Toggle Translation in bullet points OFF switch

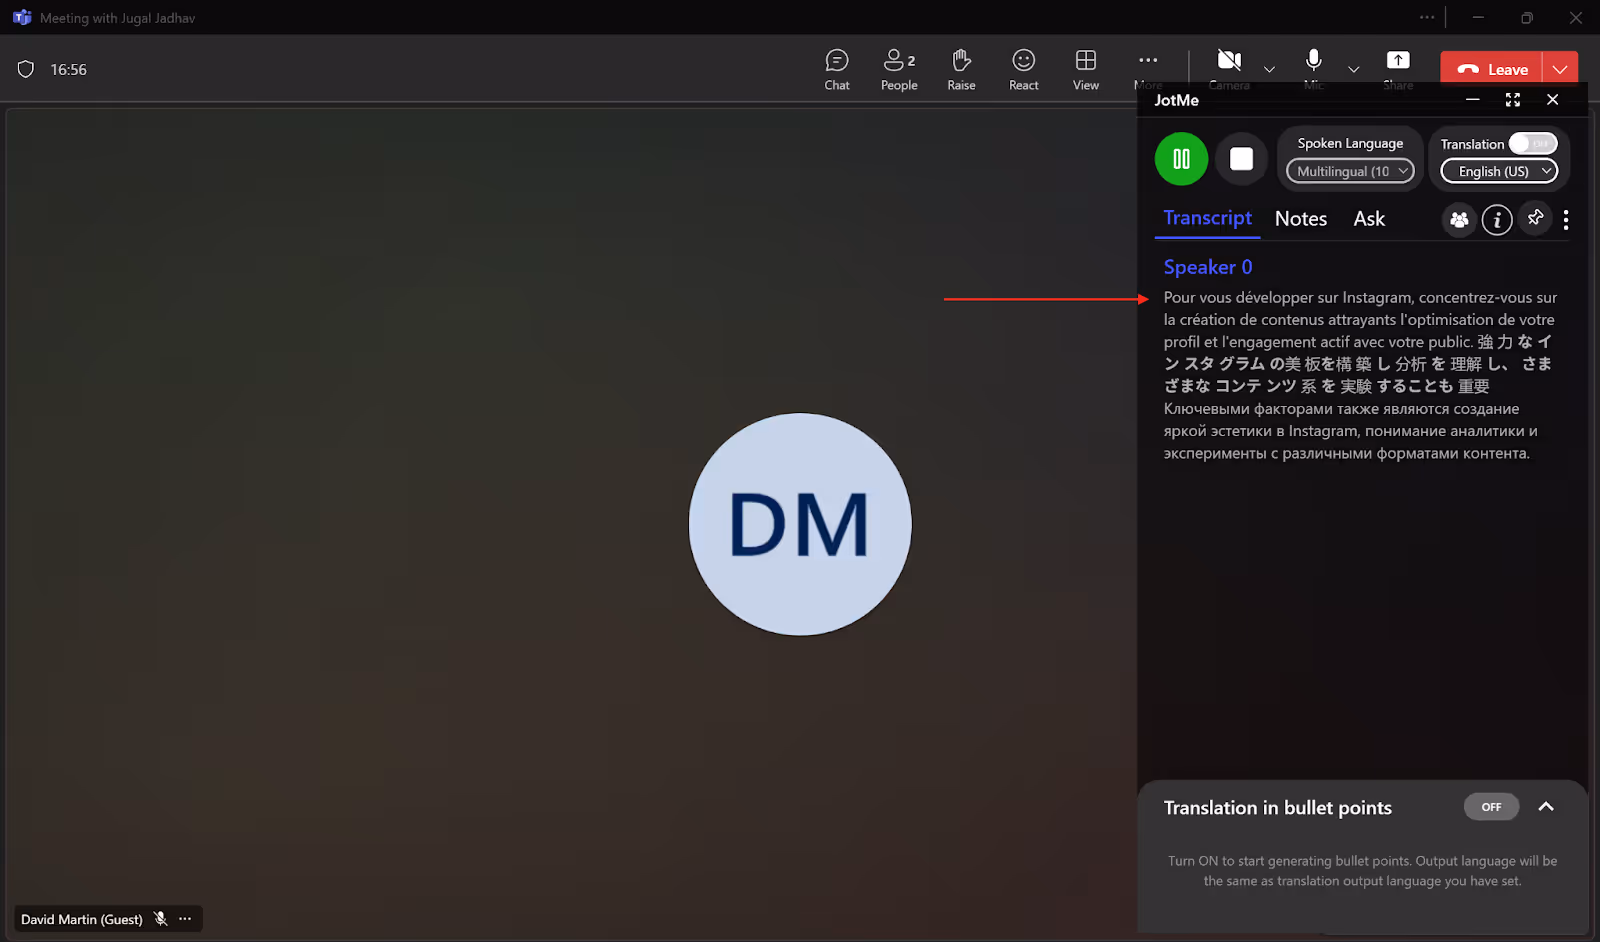pyautogui.click(x=1491, y=807)
